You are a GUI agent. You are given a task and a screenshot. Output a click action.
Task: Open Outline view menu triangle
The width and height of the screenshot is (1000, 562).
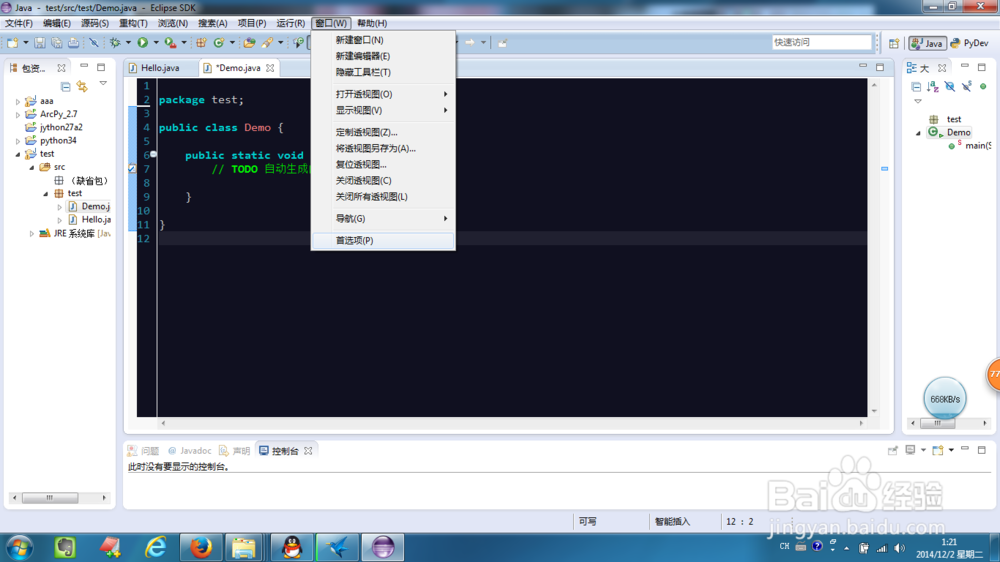click(918, 101)
